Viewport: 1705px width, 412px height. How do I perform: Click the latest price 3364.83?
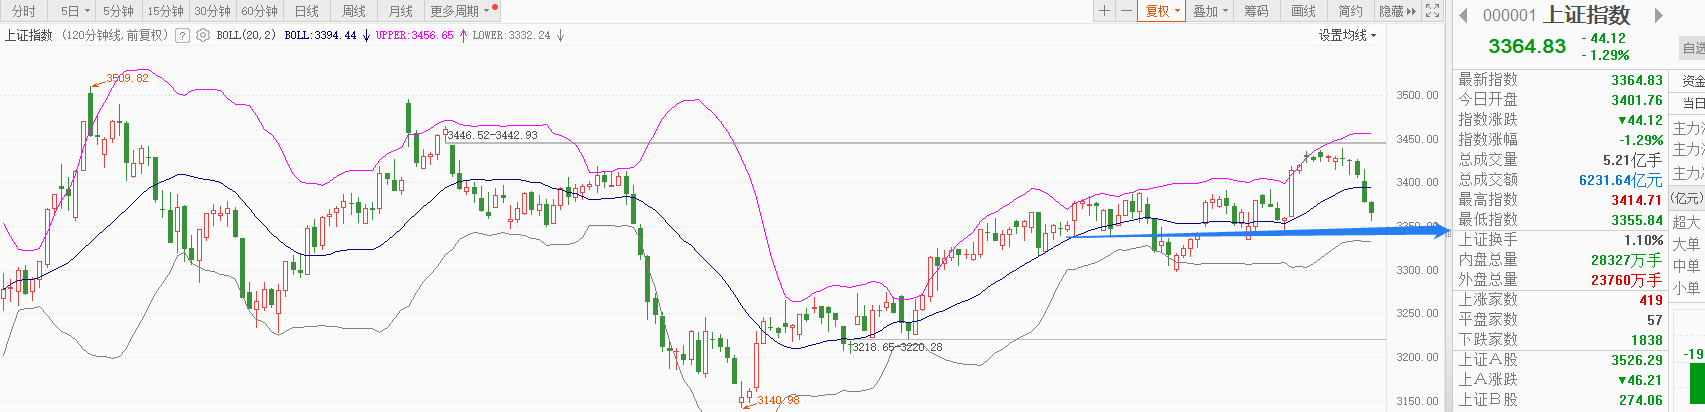1527,46
